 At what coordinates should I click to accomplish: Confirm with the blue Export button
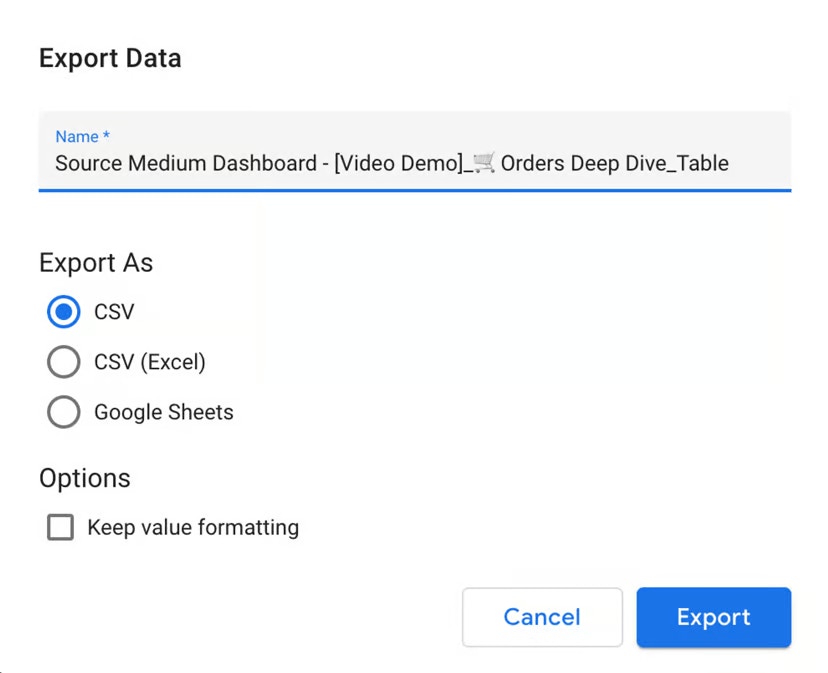(713, 617)
